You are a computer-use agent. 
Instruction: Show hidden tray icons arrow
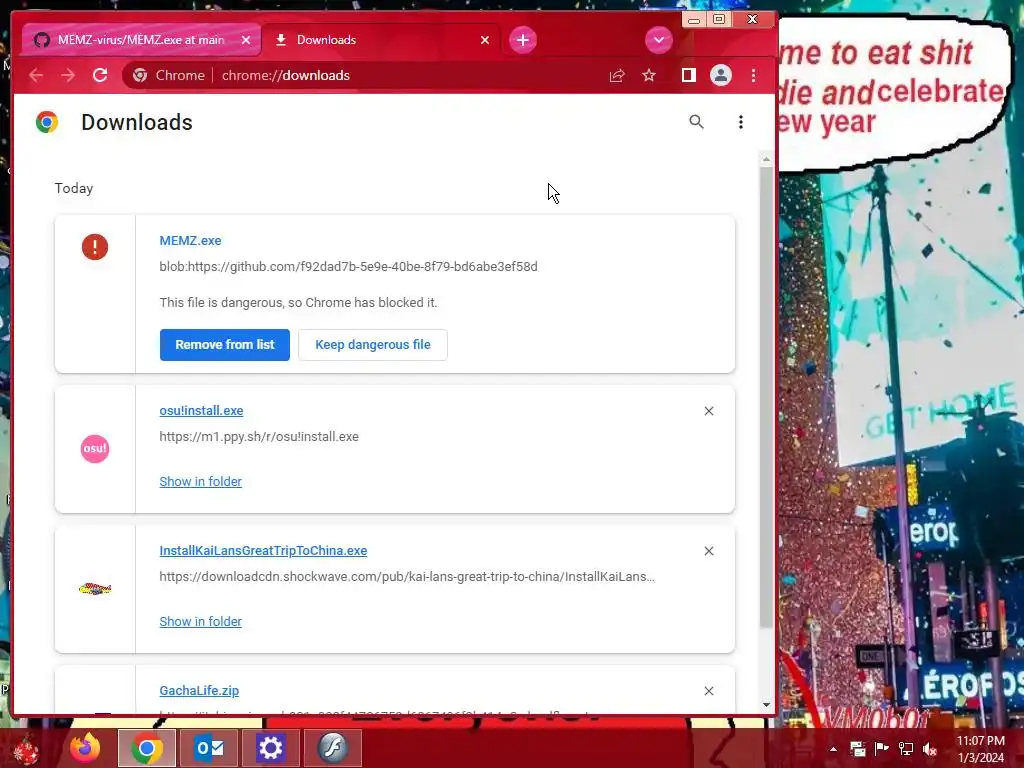[833, 749]
